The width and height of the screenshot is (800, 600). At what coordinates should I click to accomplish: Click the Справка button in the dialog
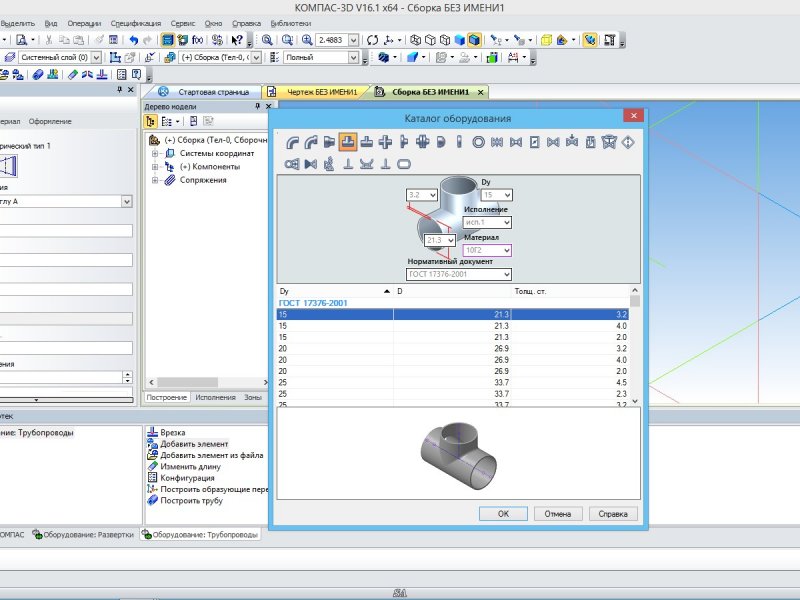613,514
